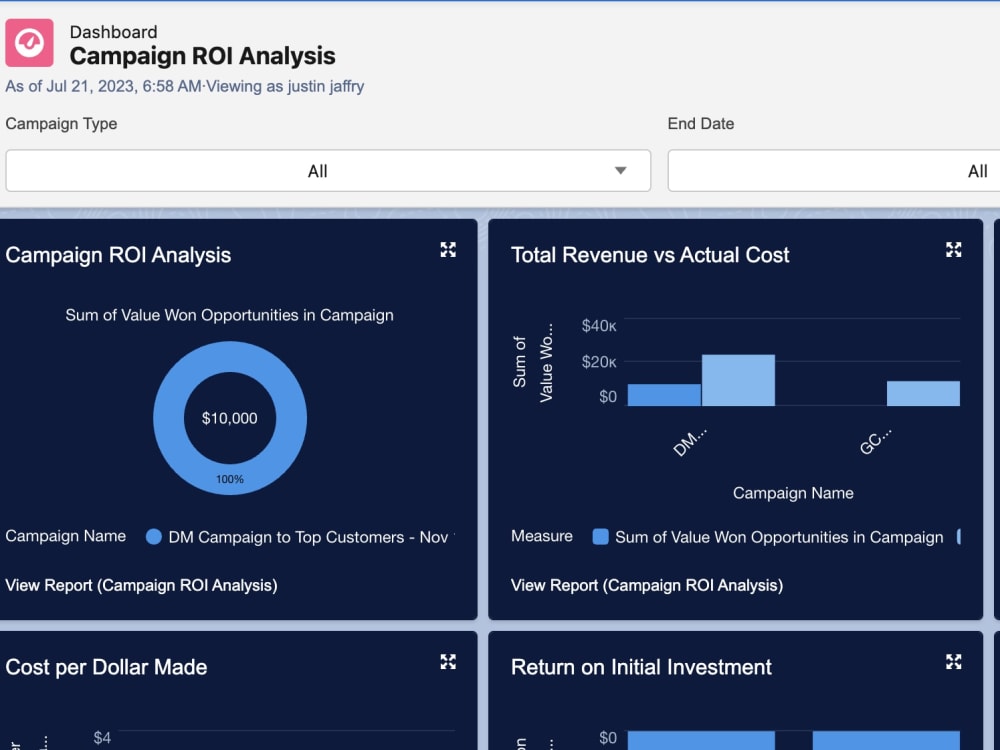Click the dark blue DM bar in chart
The width and height of the screenshot is (1000, 750).
click(664, 395)
